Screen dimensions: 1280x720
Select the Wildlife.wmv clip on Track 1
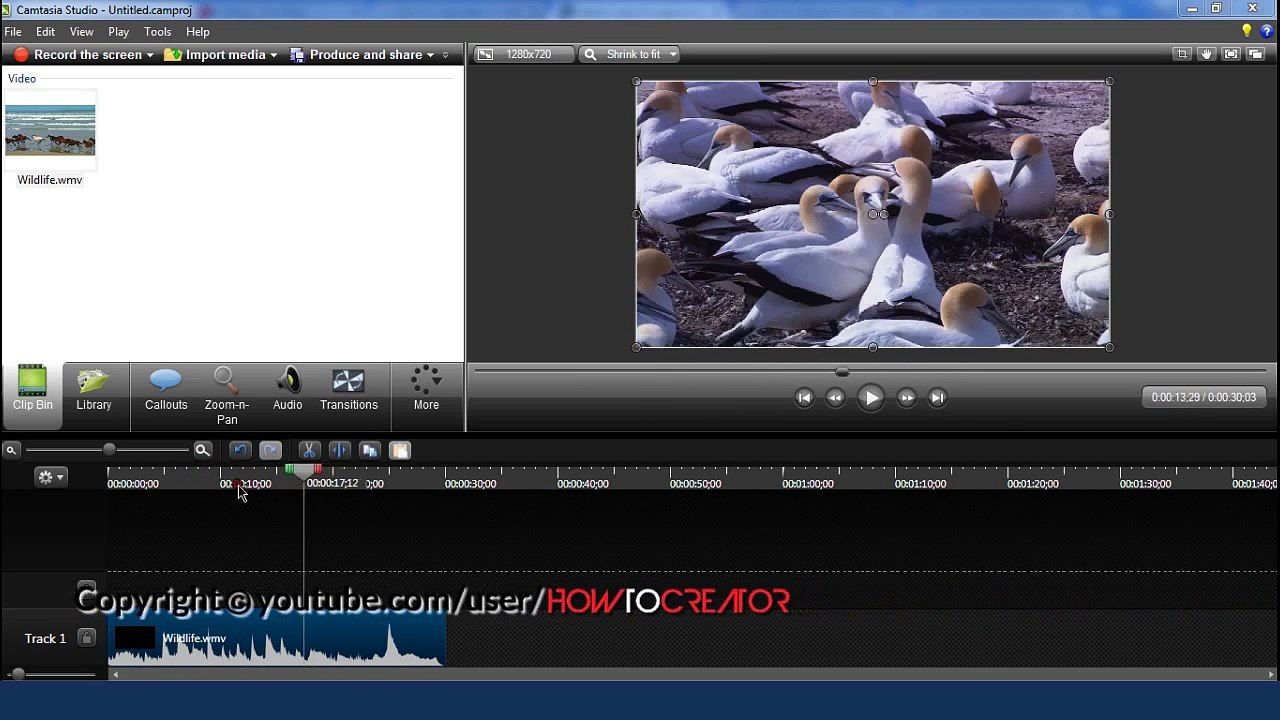click(277, 640)
